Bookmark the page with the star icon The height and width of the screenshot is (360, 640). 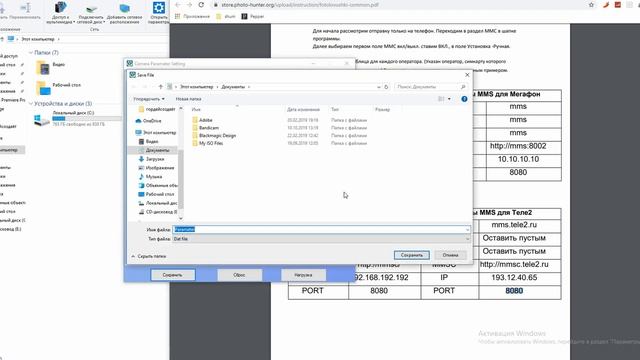pyautogui.click(x=591, y=5)
